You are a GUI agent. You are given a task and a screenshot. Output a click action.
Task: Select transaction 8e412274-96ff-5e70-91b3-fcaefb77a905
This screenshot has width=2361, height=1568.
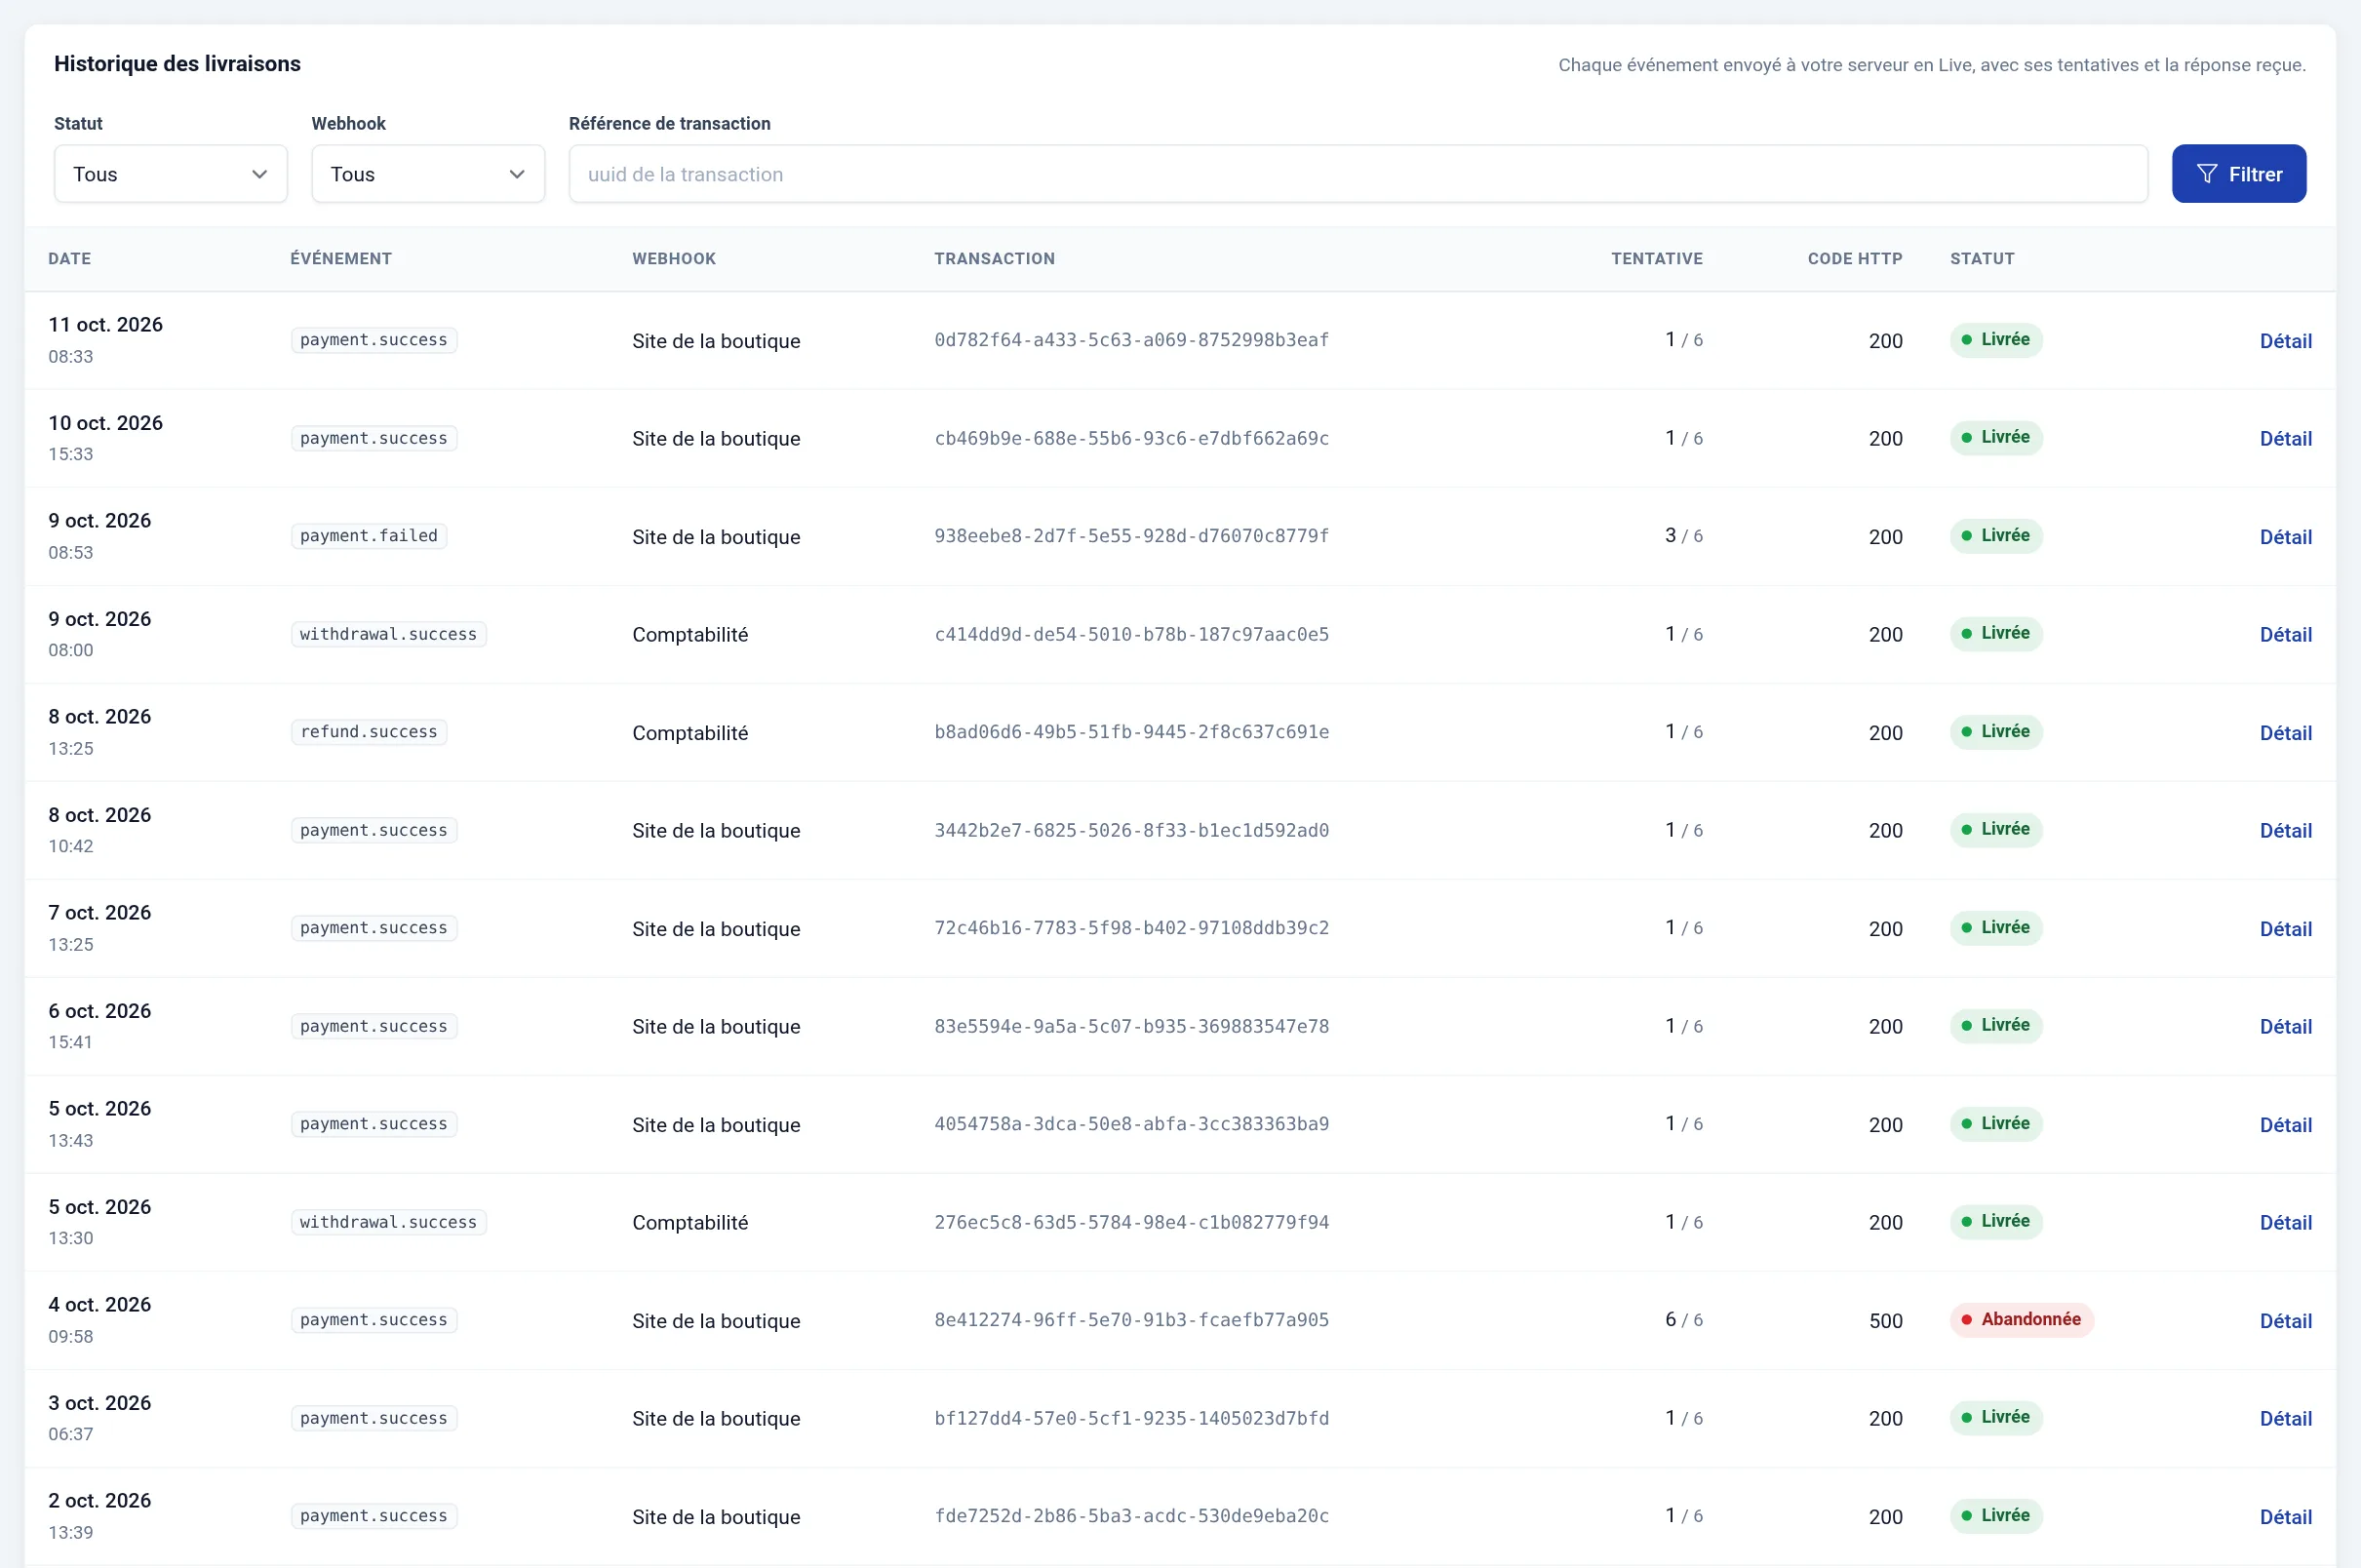pyautogui.click(x=1131, y=1320)
